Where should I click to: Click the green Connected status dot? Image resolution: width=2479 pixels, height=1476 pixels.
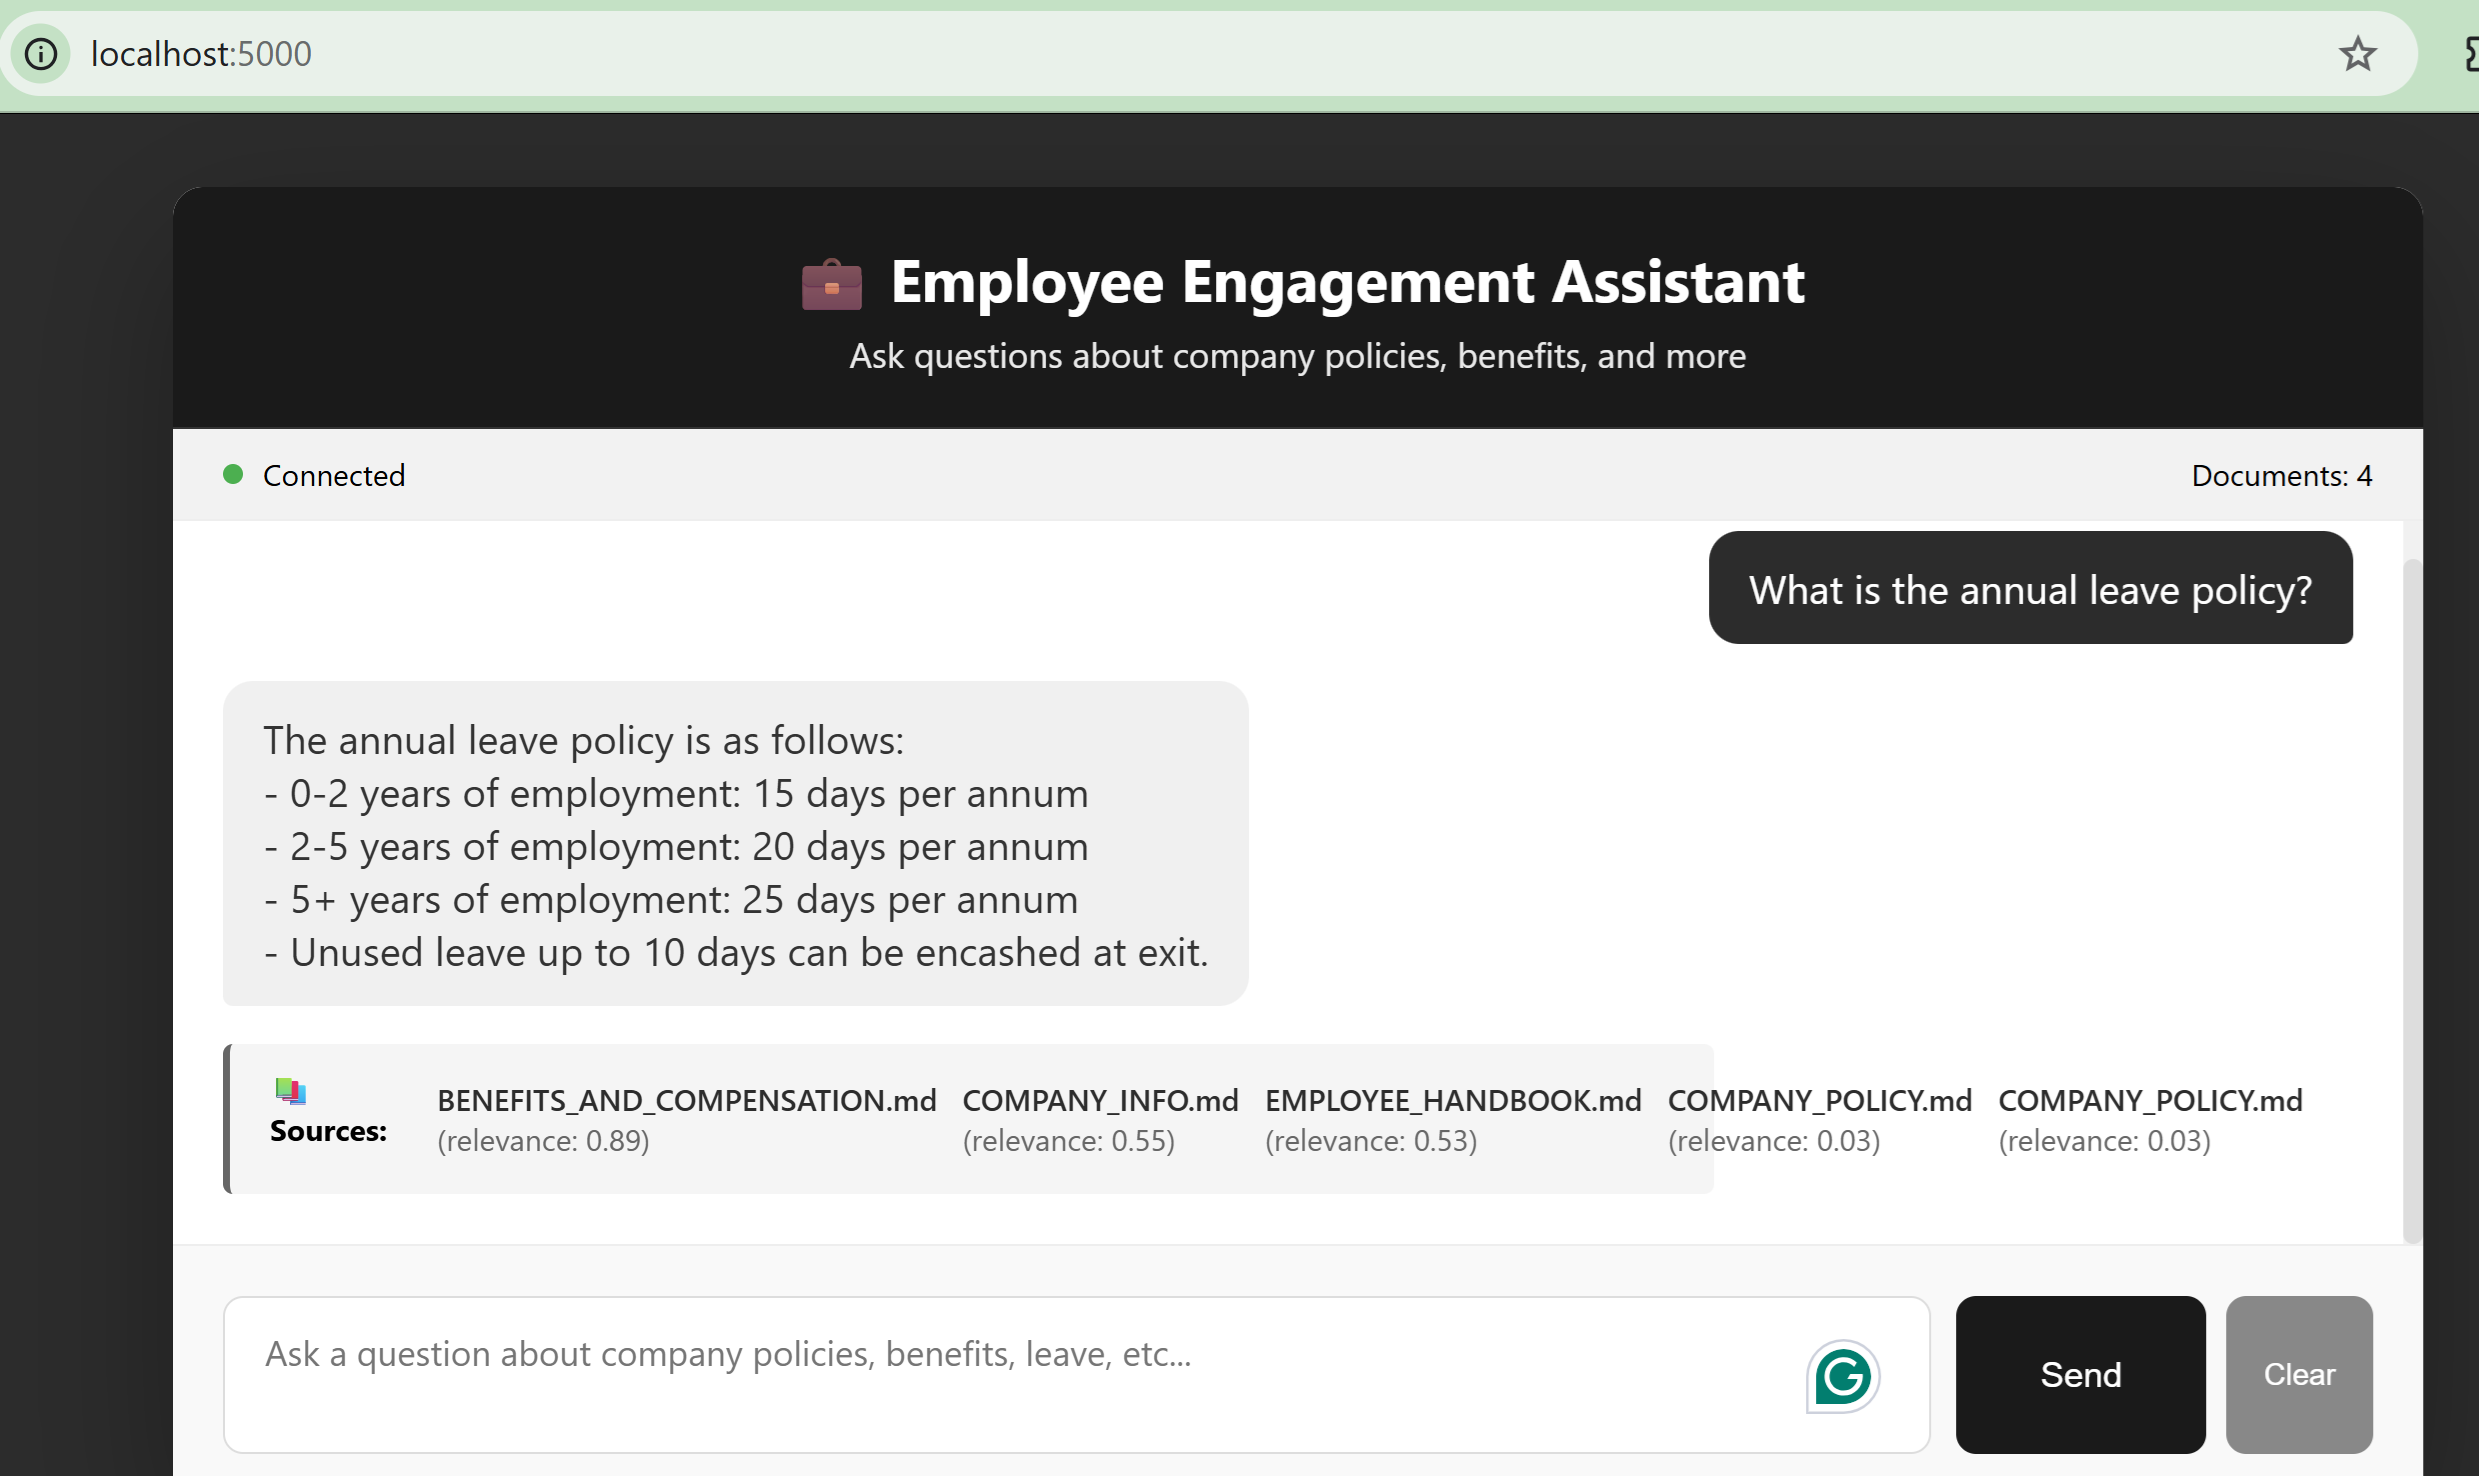(233, 474)
